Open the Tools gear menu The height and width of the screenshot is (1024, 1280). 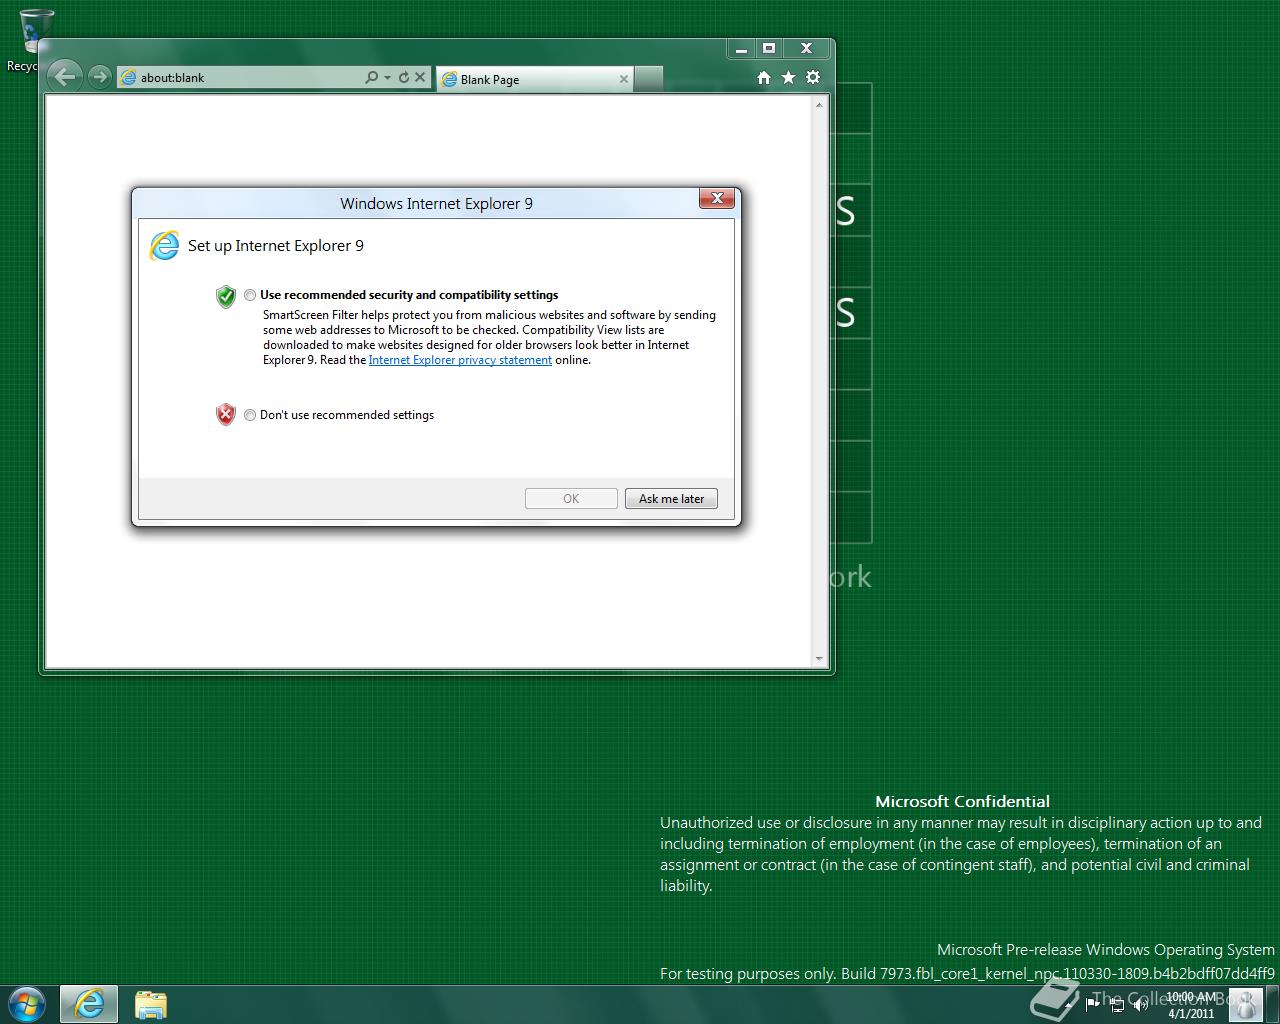(813, 77)
